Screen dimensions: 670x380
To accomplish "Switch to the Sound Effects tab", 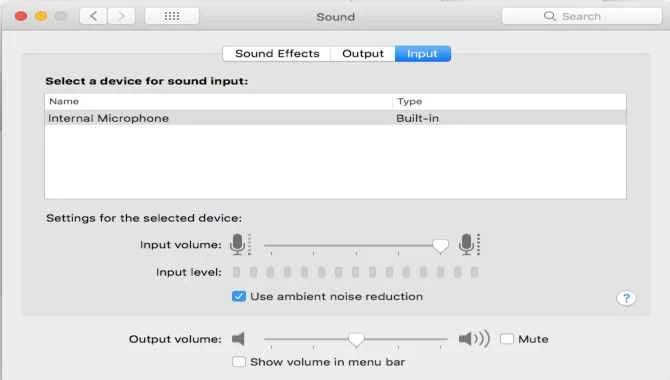I will [x=277, y=53].
